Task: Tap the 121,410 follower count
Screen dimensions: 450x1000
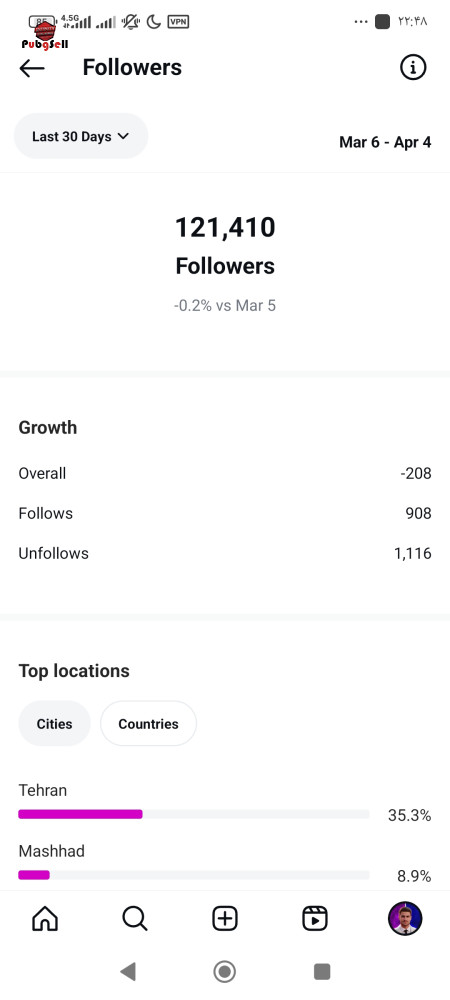Action: (225, 228)
